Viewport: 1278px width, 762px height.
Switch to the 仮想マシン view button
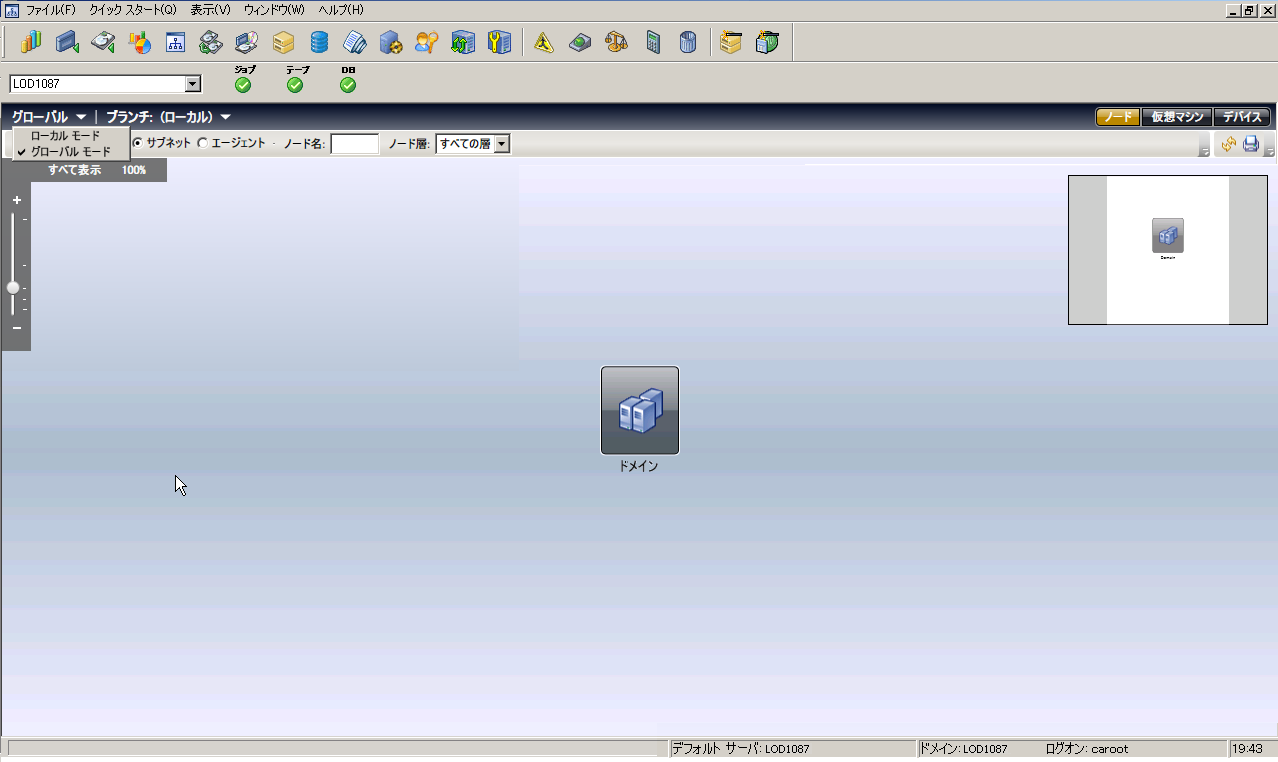[x=1177, y=117]
